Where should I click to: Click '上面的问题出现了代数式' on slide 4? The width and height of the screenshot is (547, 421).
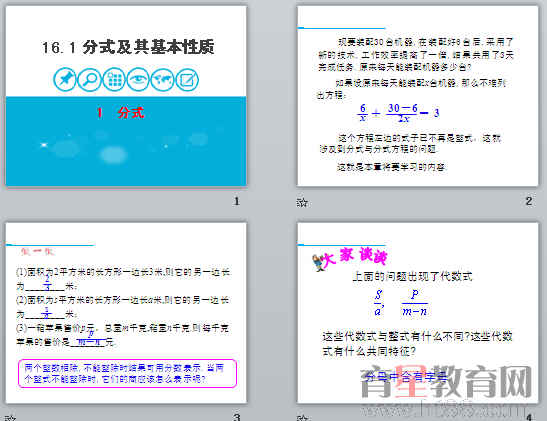click(x=412, y=277)
